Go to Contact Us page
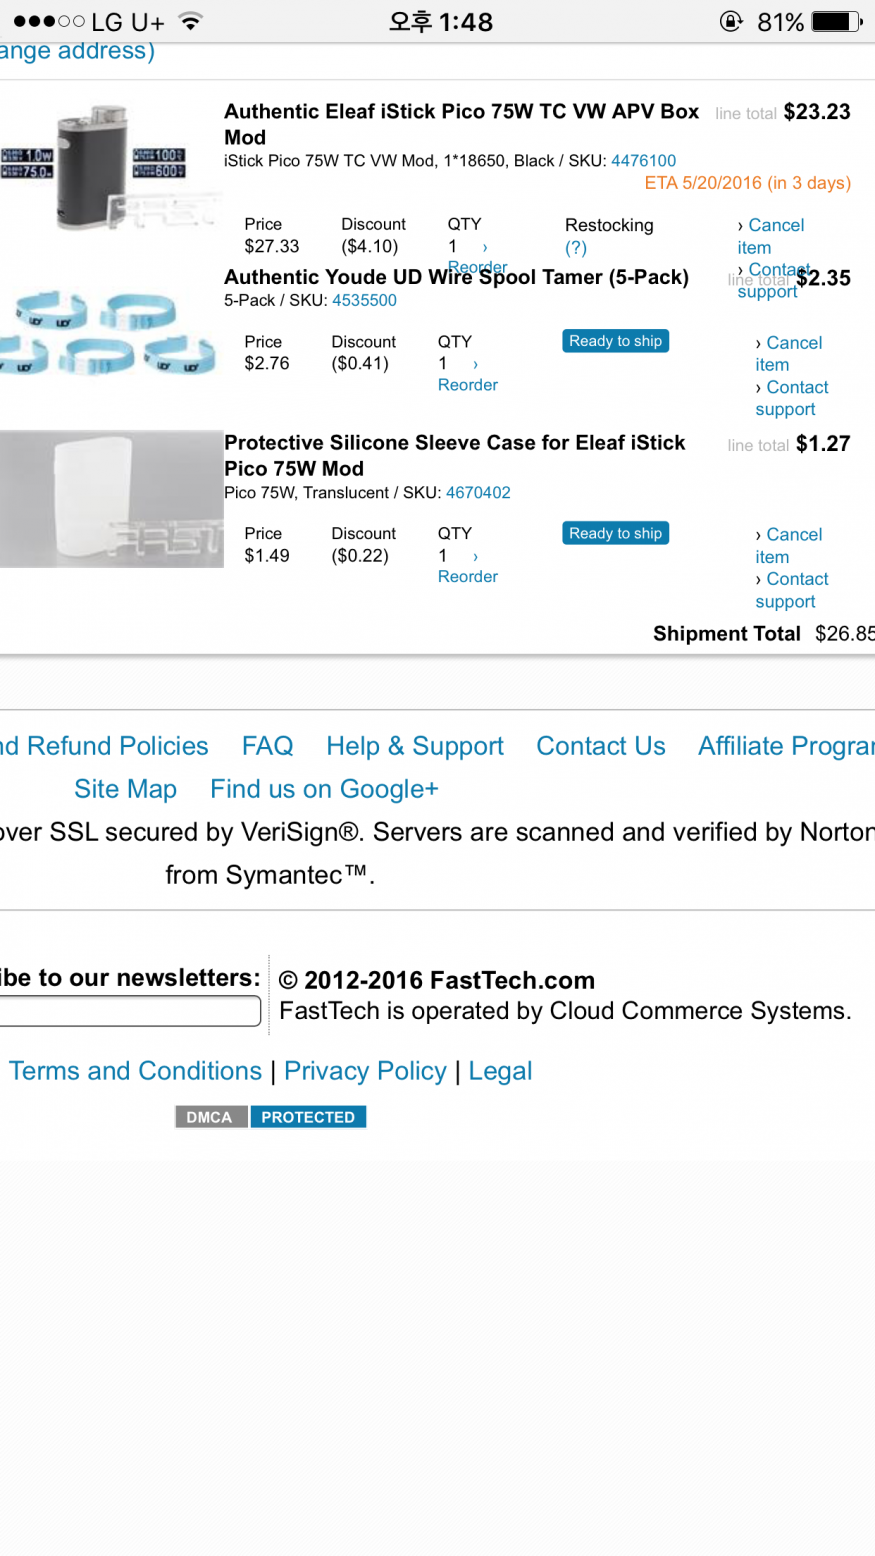Viewport: 875px width, 1556px height. coord(600,746)
